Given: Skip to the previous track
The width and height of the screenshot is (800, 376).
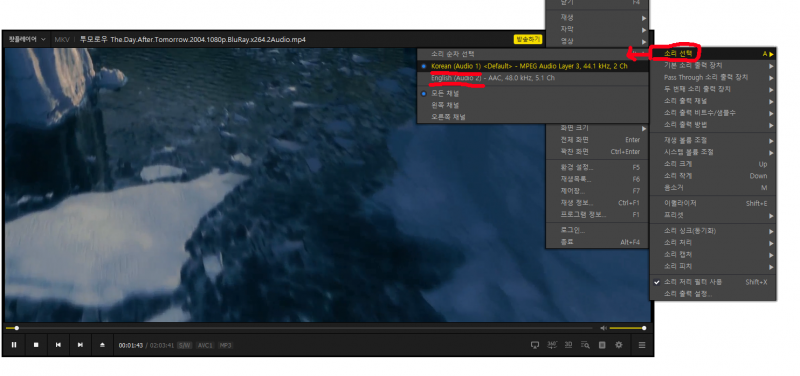Looking at the screenshot, I should tap(58, 345).
